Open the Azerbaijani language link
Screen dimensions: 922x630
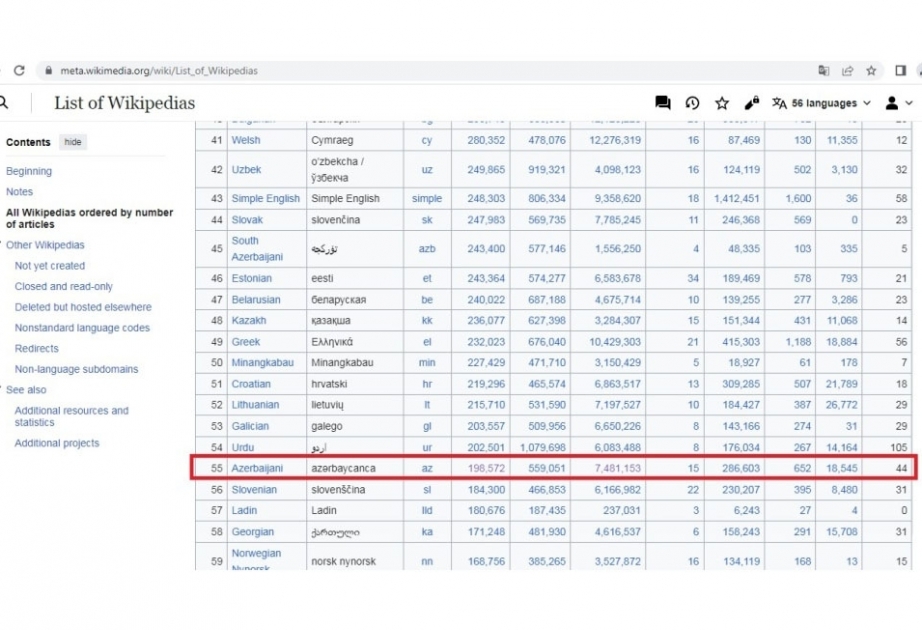pyautogui.click(x=257, y=468)
